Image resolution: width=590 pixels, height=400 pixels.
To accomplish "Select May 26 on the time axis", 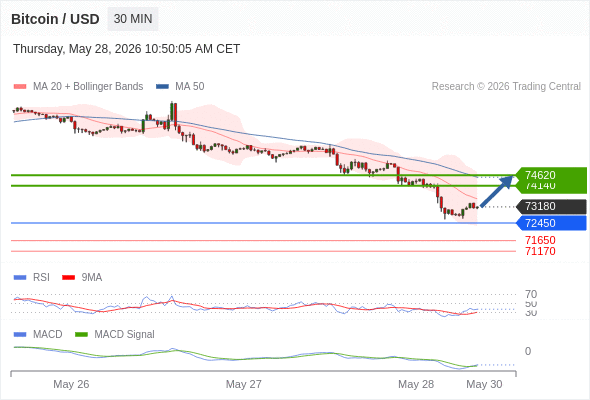I will [x=71, y=384].
